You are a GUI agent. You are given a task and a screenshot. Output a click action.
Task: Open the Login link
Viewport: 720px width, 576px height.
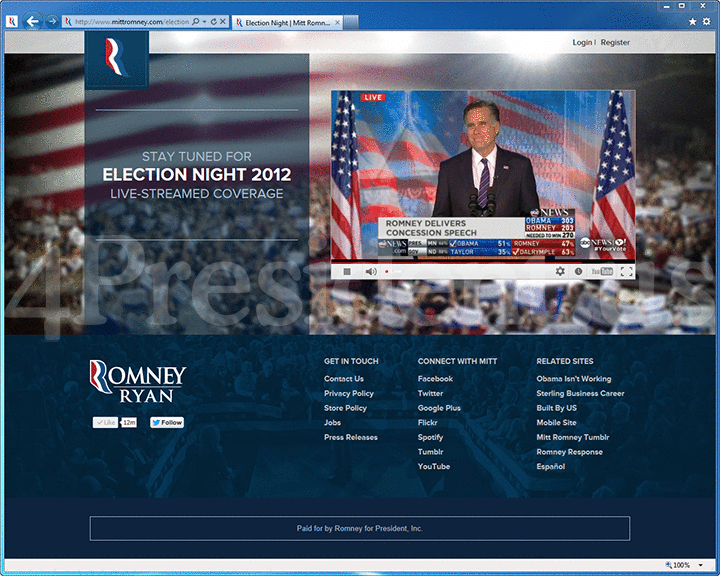[582, 42]
